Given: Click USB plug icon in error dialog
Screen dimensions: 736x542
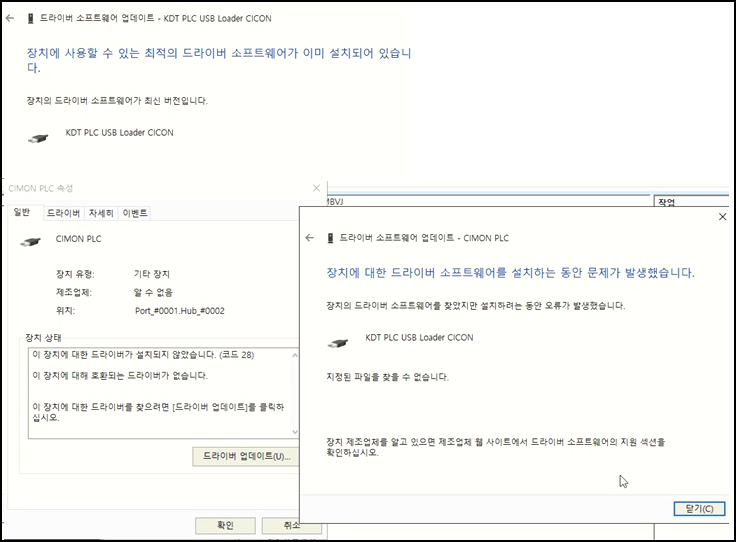Looking at the screenshot, I should (337, 344).
